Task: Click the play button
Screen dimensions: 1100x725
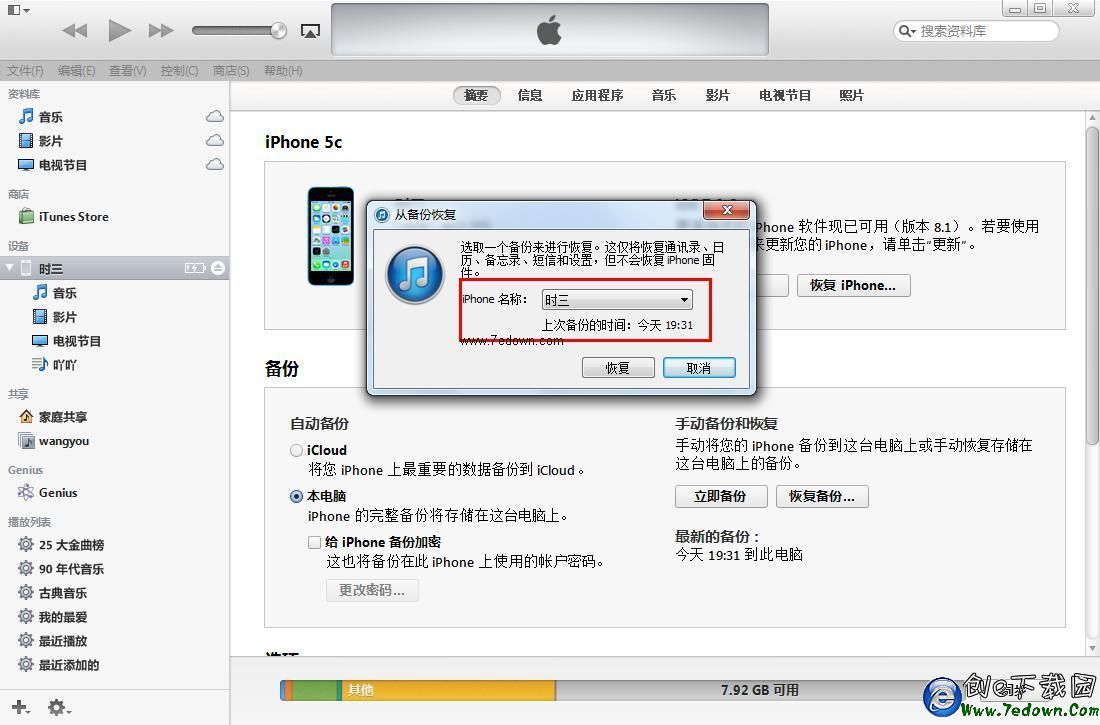Action: click(119, 30)
